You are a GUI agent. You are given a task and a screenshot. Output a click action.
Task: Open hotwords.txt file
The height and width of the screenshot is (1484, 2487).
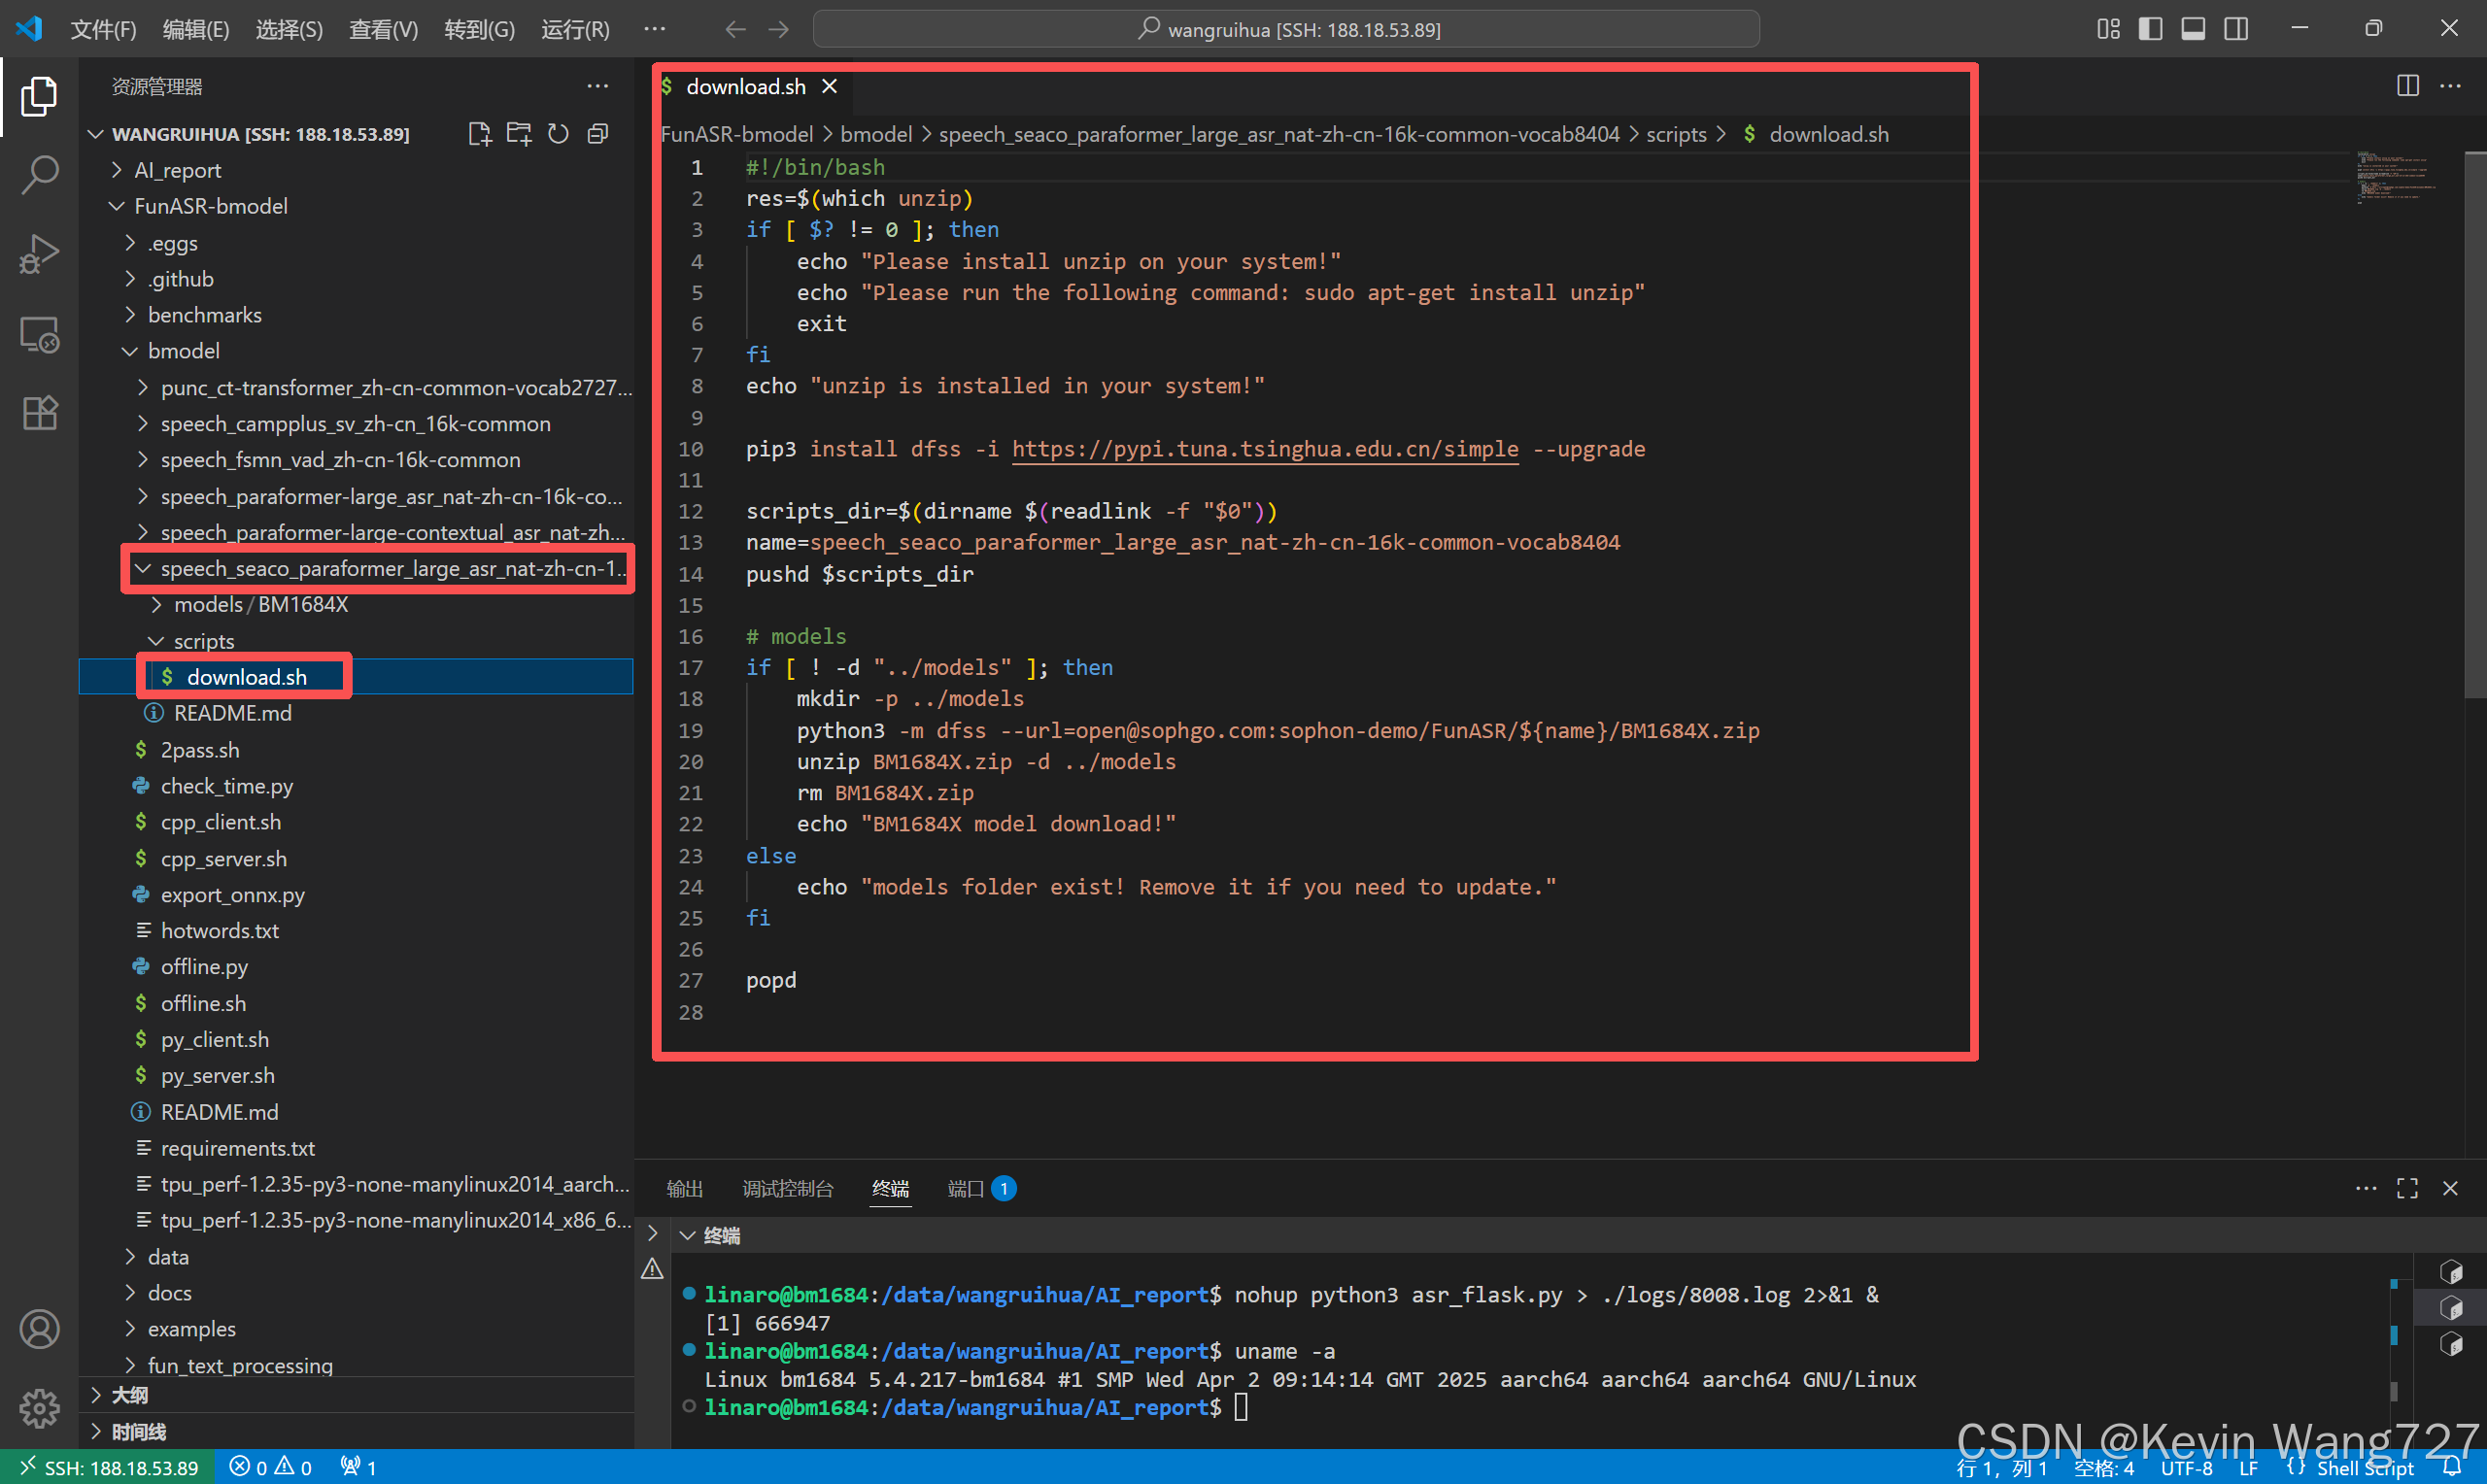tap(356, 931)
